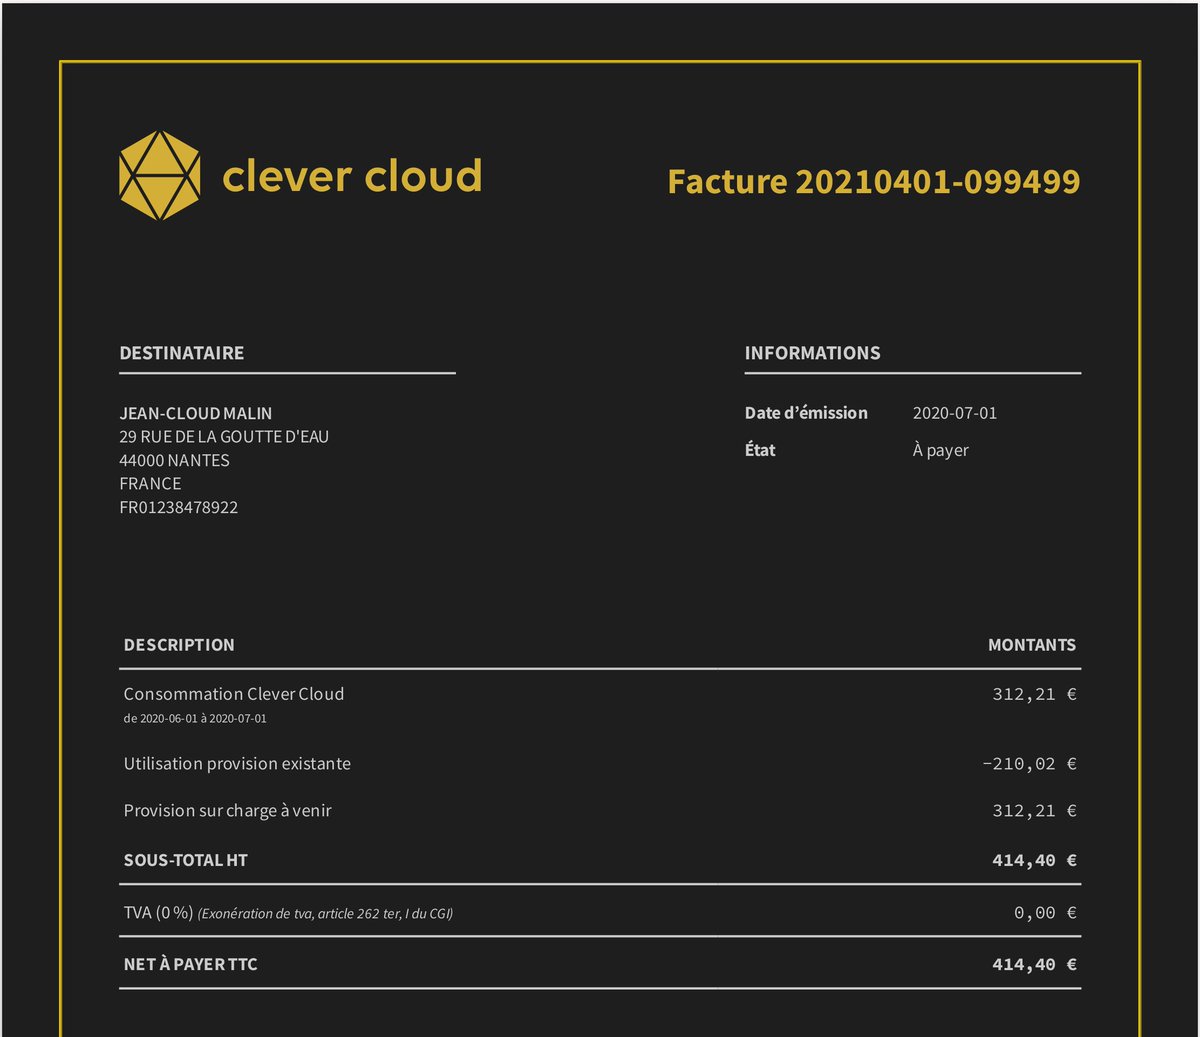This screenshot has height=1037, width=1200.
Task: Click the 'NET À PAYER TTC' label
Action: pos(191,965)
